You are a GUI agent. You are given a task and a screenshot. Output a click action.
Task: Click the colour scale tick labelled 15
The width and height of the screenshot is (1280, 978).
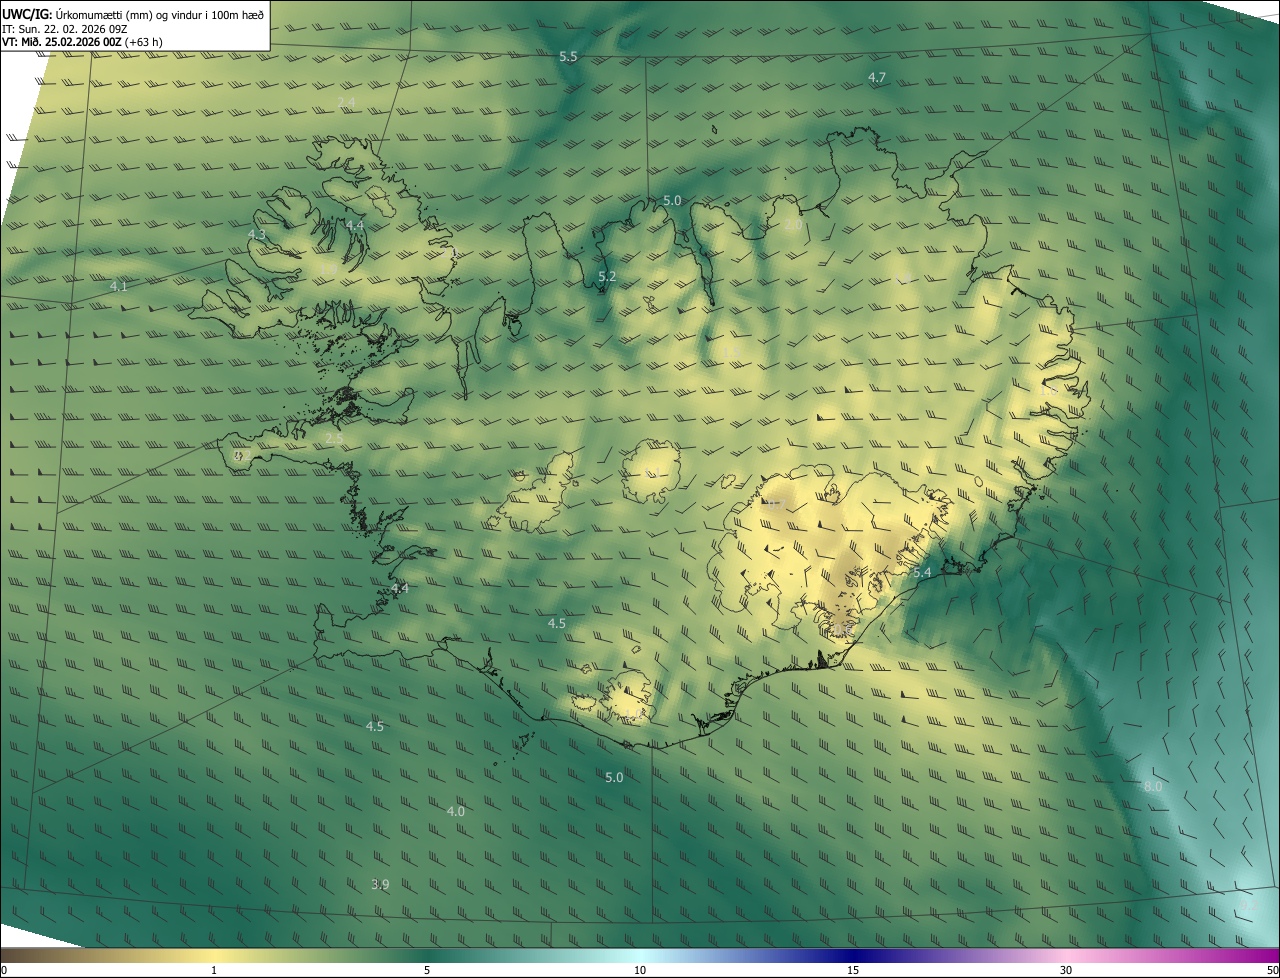click(853, 970)
